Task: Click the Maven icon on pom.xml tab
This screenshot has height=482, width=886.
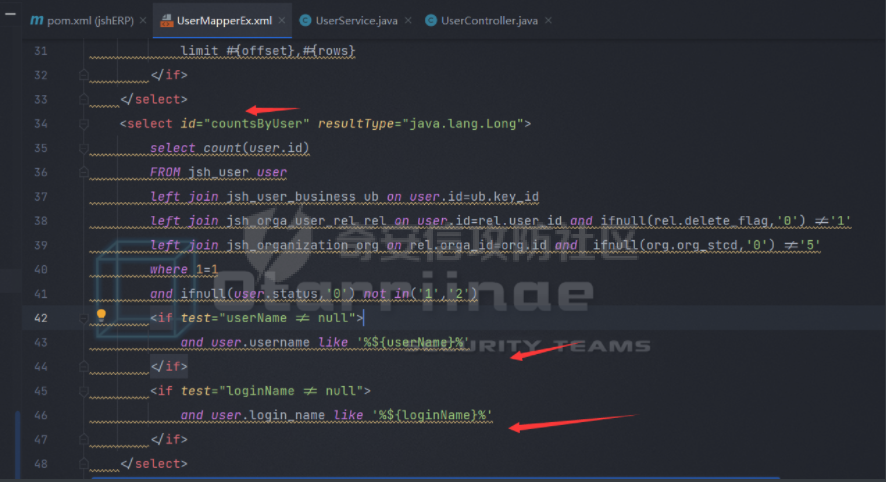Action: (x=36, y=20)
